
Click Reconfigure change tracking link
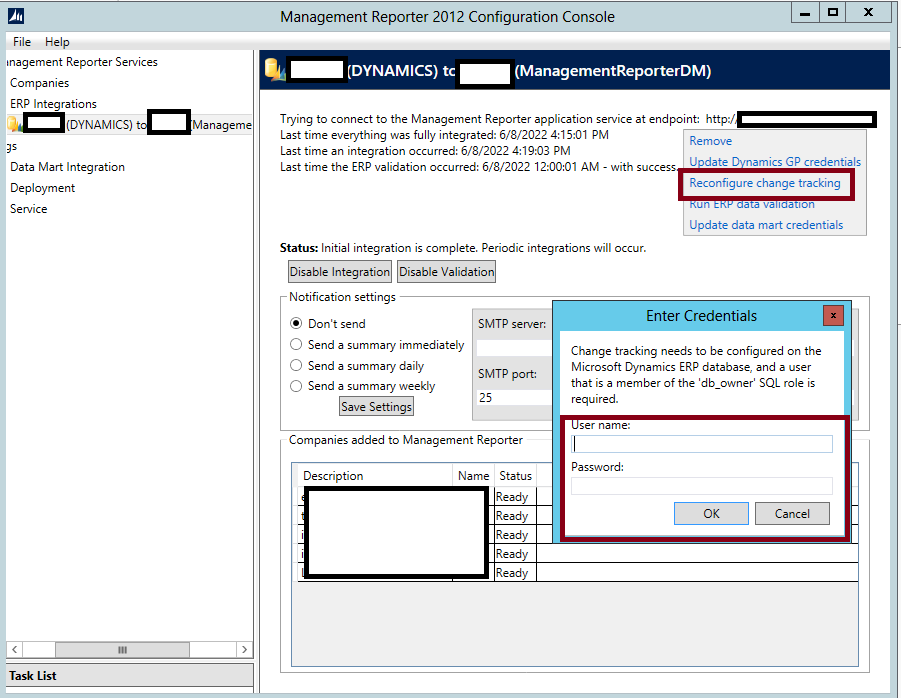pos(764,183)
